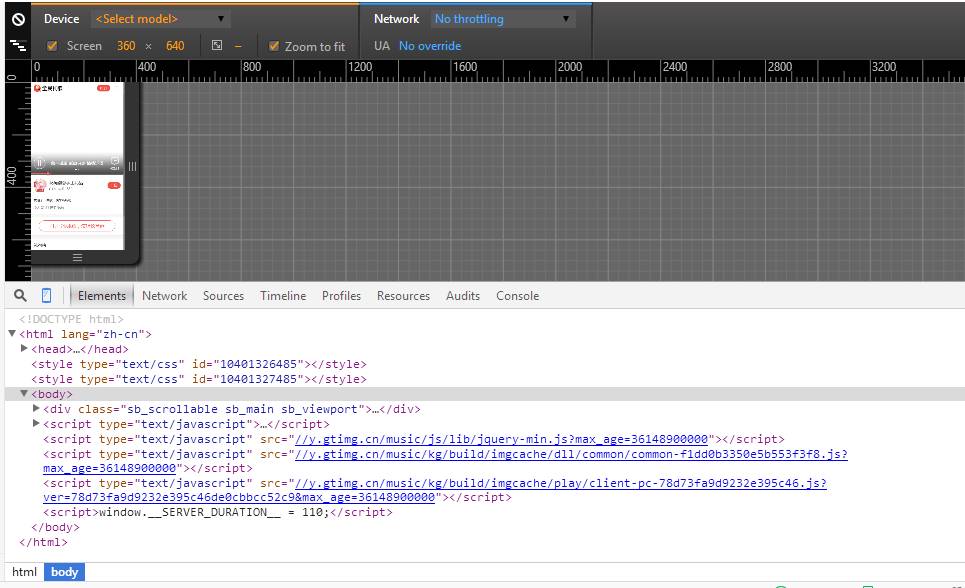Image resolution: width=965 pixels, height=588 pixels.
Task: Select html in the breadcrumb bar
Action: coord(25,572)
